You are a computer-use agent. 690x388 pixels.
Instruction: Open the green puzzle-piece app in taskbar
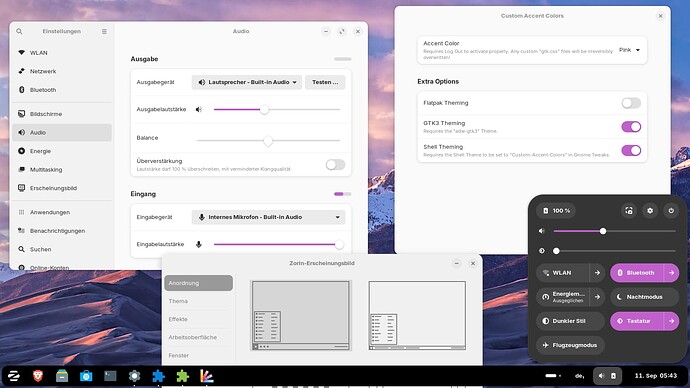pyautogui.click(x=183, y=376)
